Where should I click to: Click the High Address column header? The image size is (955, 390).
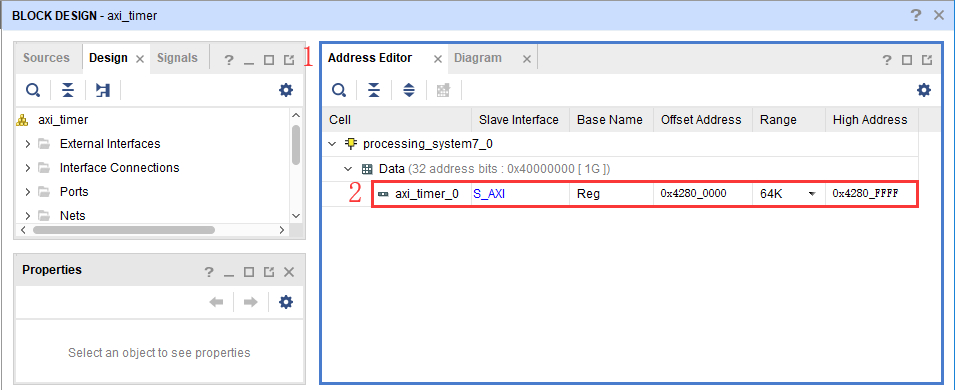coord(872,119)
